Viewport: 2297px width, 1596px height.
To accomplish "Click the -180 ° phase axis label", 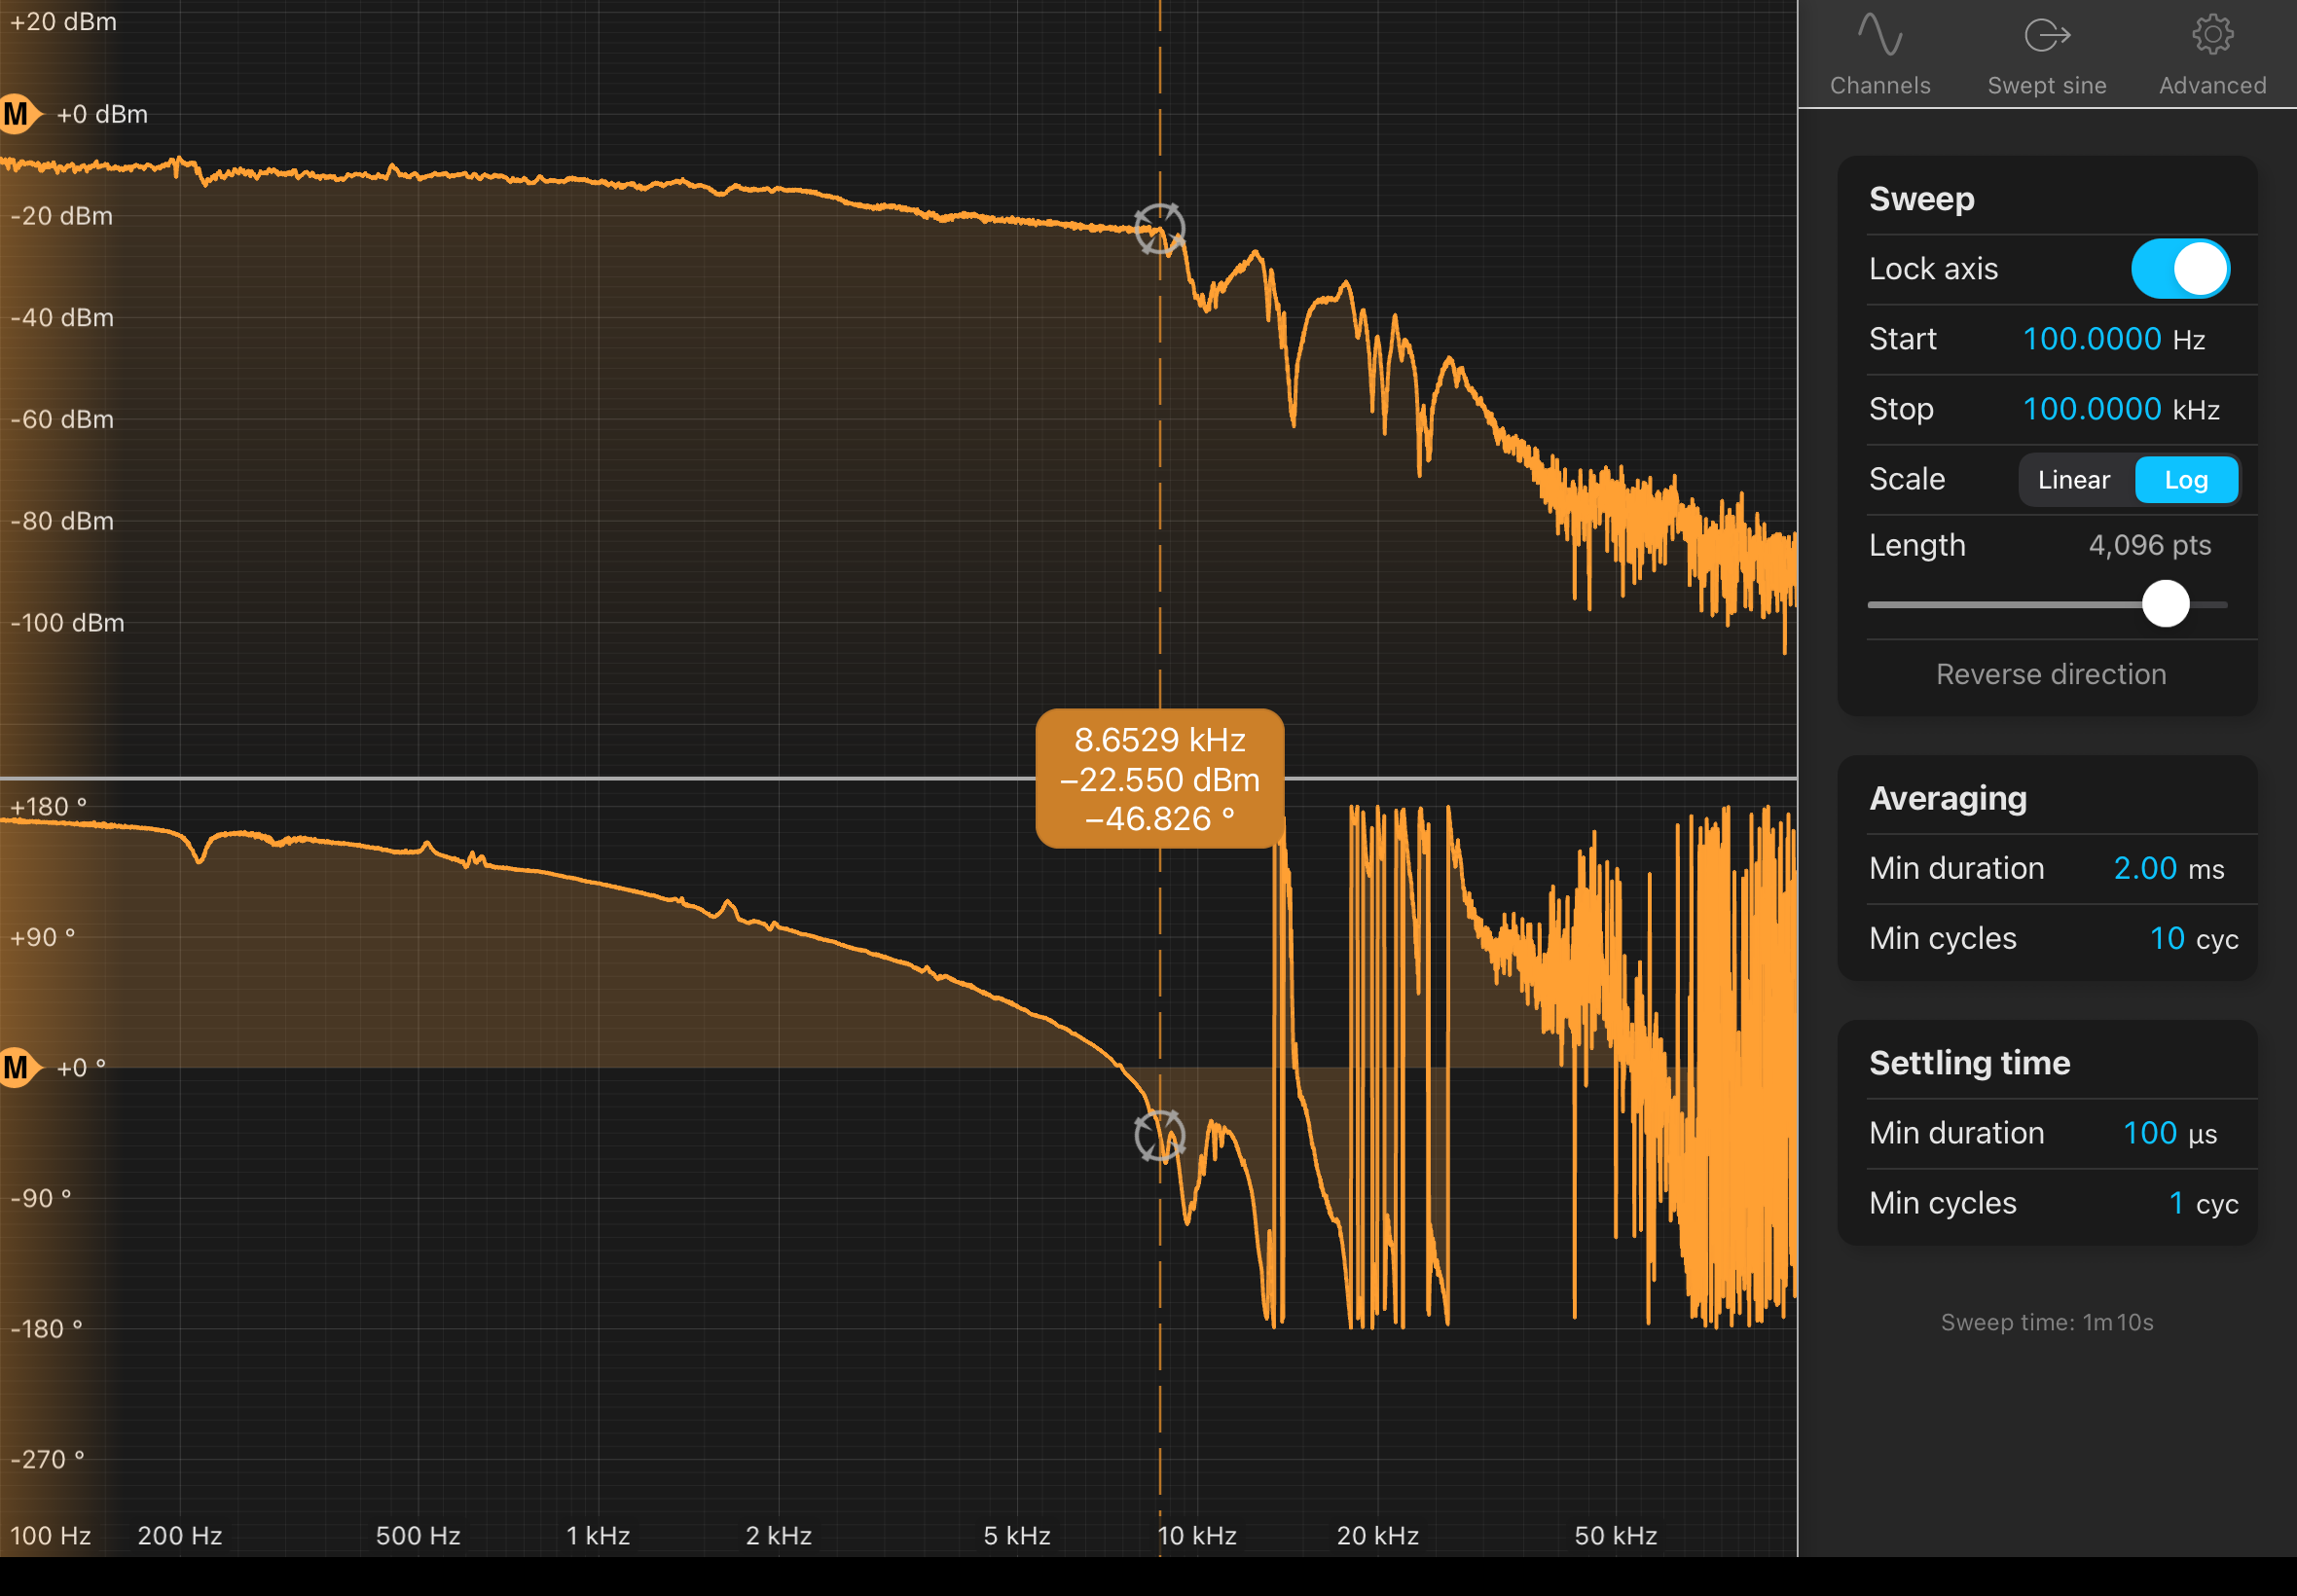I will [46, 1328].
